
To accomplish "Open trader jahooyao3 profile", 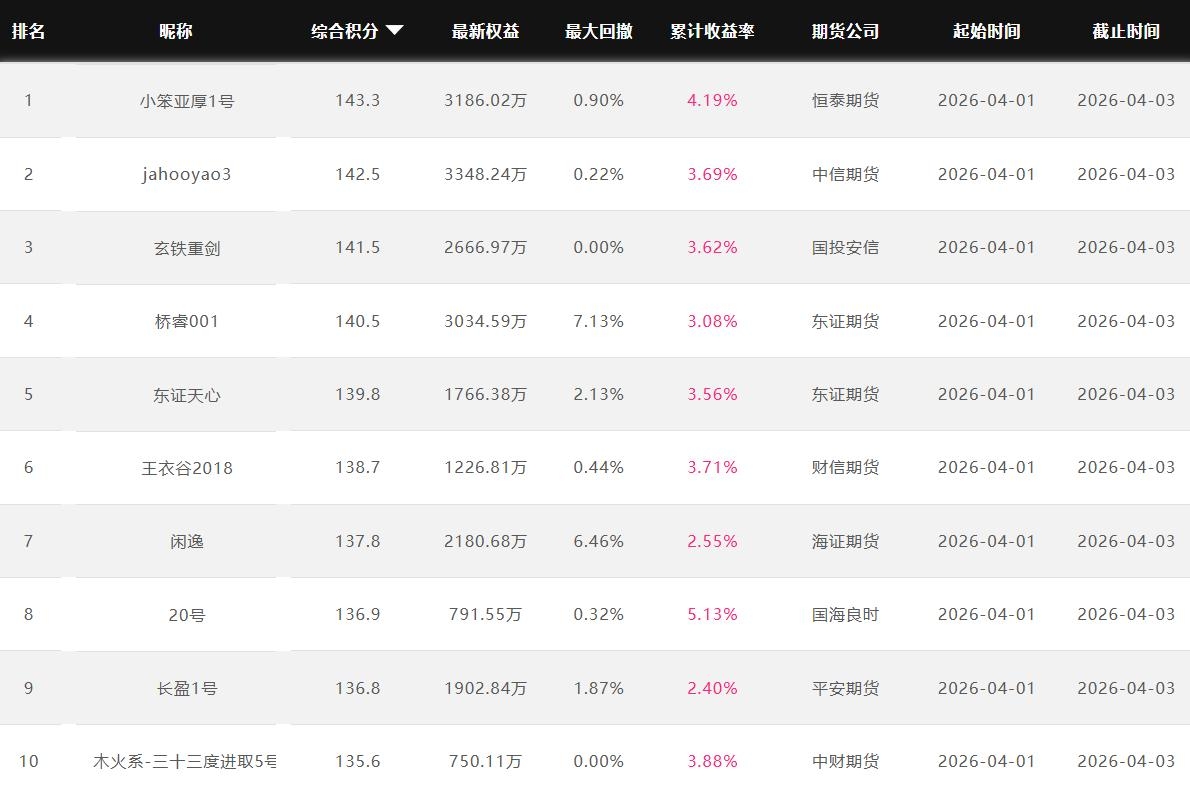I will pos(187,174).
